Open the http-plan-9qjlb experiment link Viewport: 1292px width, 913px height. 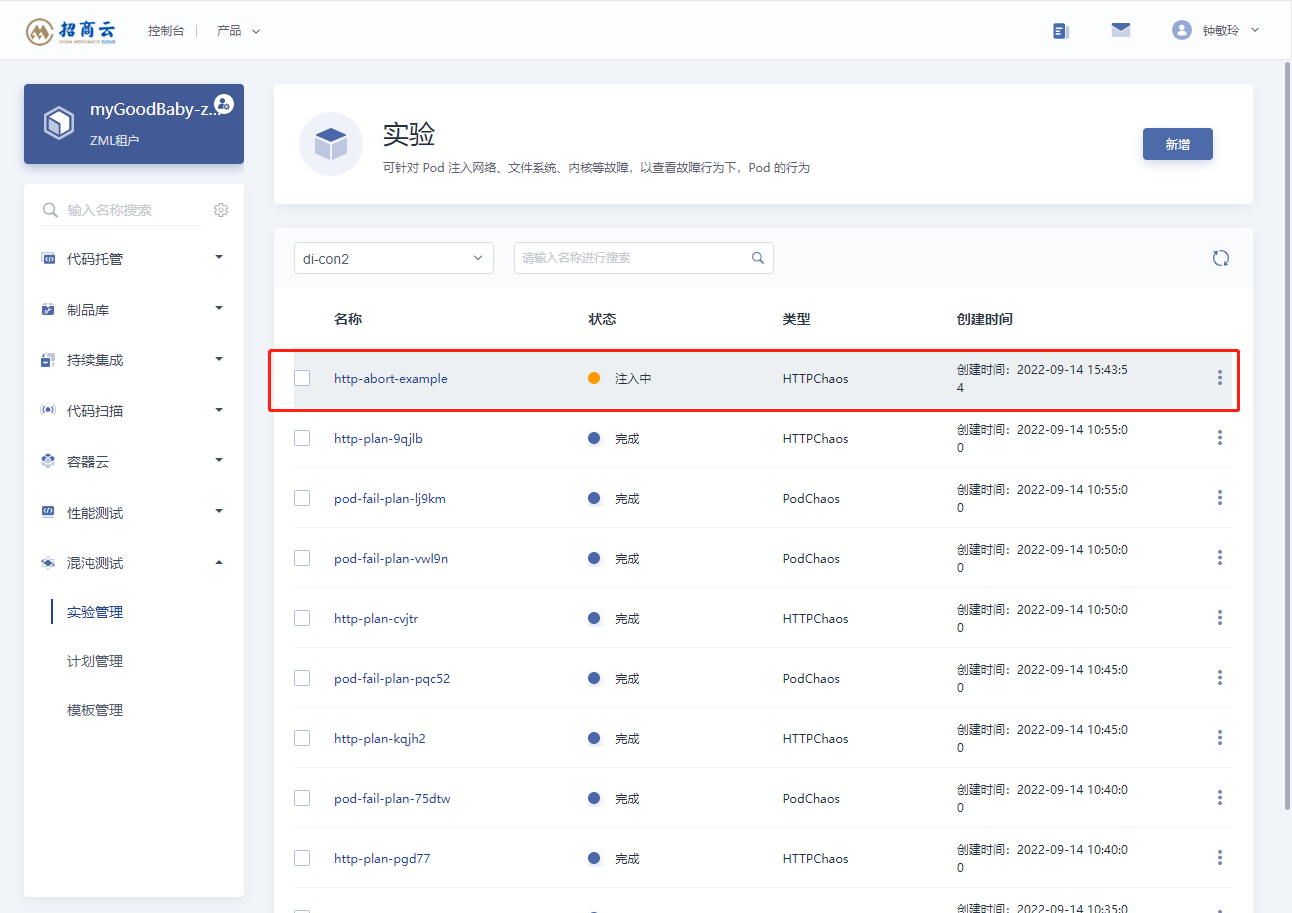378,439
